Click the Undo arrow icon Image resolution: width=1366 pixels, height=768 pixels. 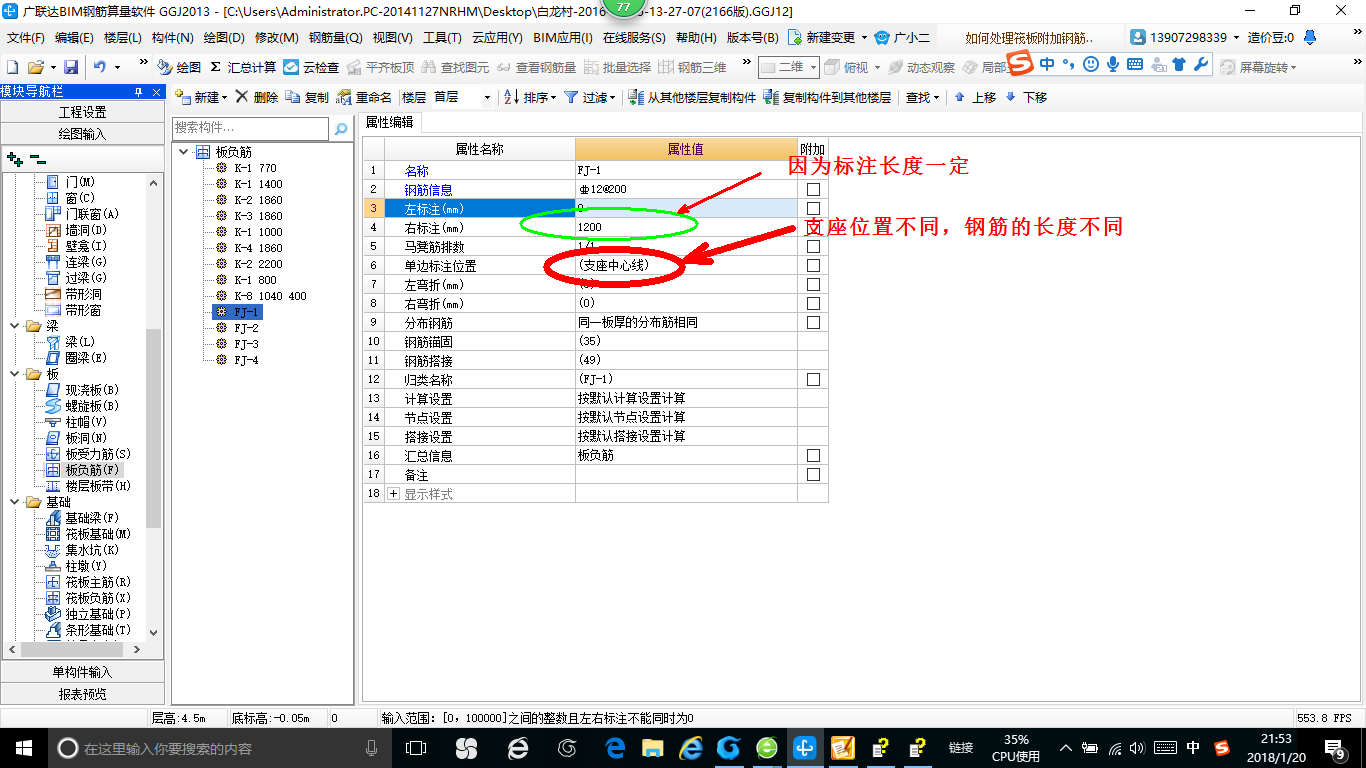(x=100, y=67)
